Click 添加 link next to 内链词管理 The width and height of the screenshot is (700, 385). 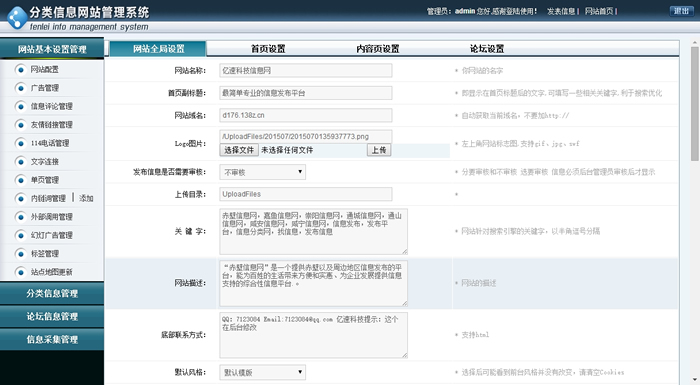[x=86, y=198]
